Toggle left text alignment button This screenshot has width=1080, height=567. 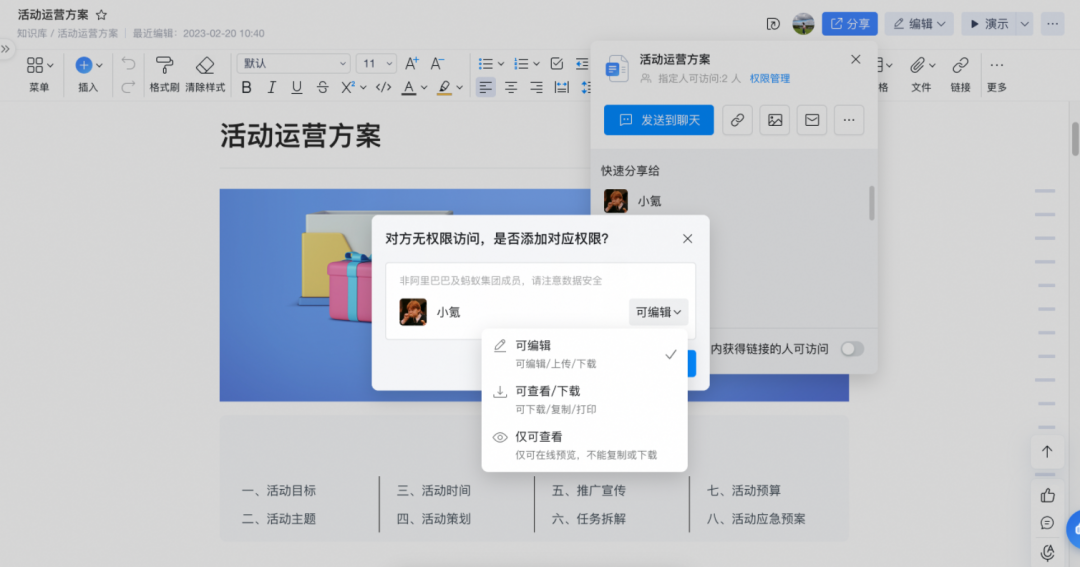point(485,88)
